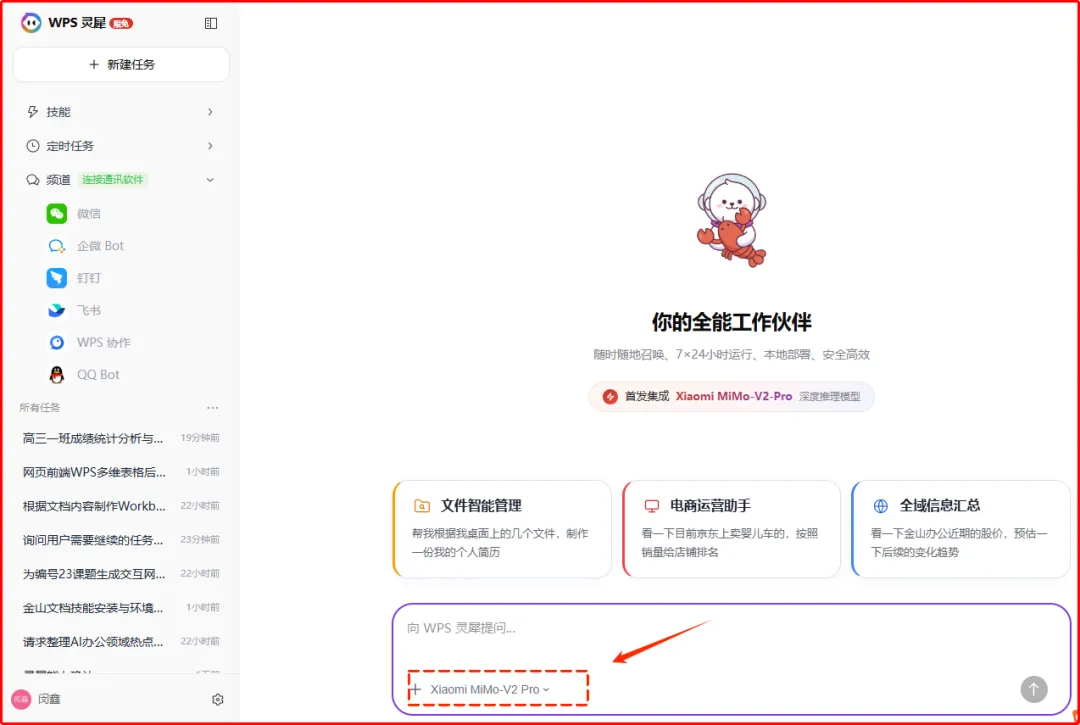This screenshot has height=725, width=1080.
Task: Collapse sidebar with the panel toggle icon
Action: point(211,23)
